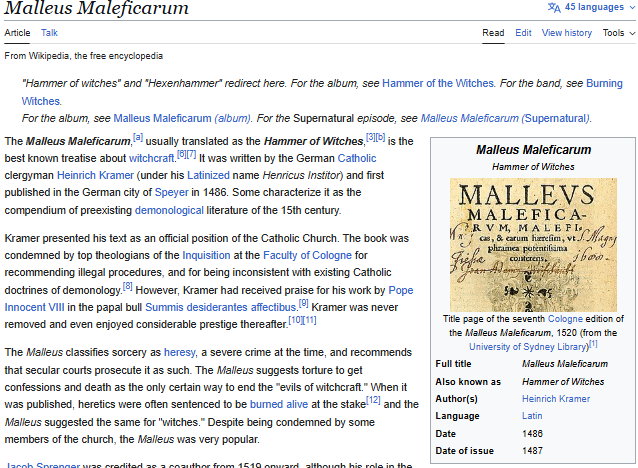Open Malleus title page image in infobox

tap(533, 245)
